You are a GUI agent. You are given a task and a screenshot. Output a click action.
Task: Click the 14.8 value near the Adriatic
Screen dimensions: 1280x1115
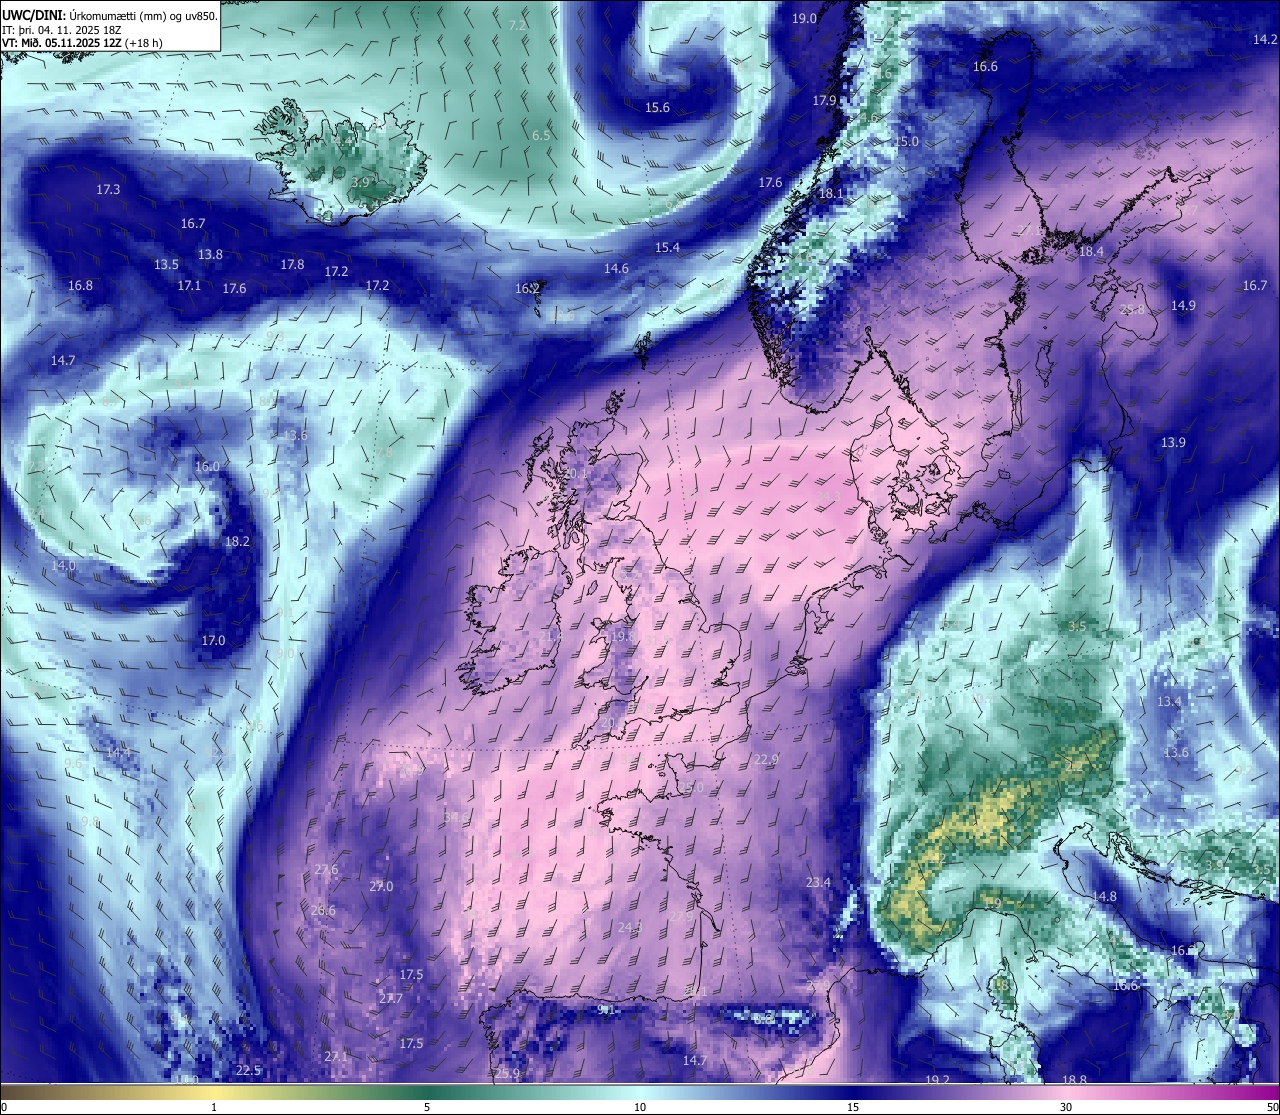(1104, 897)
